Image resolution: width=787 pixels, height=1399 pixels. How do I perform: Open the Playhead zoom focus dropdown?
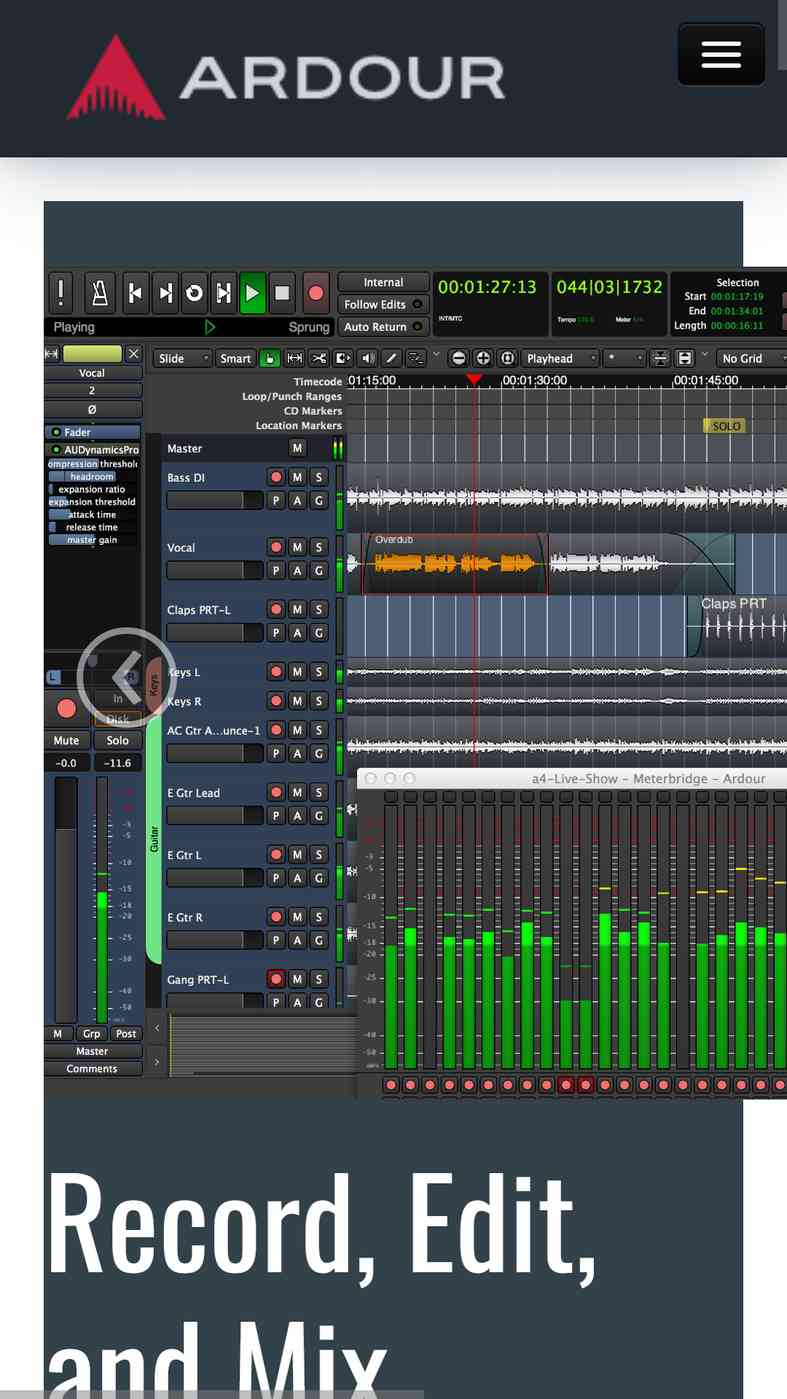tap(560, 358)
